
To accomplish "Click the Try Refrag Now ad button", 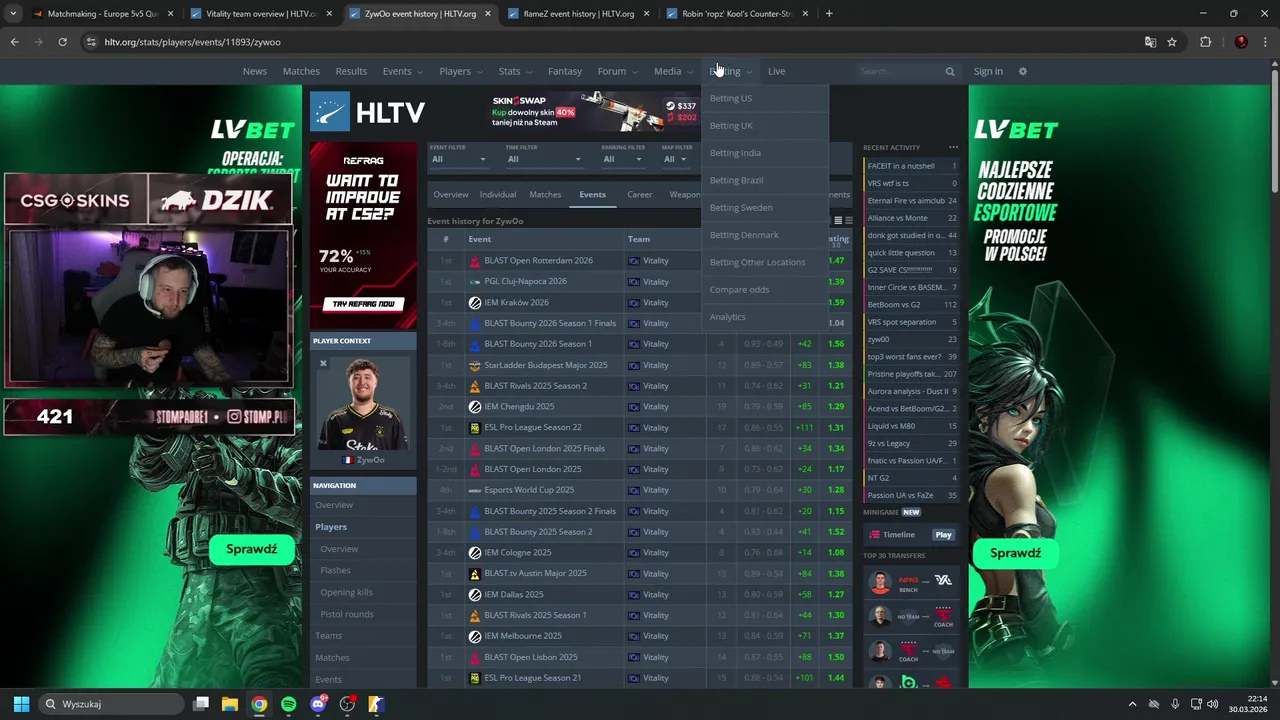I will coord(363,304).
